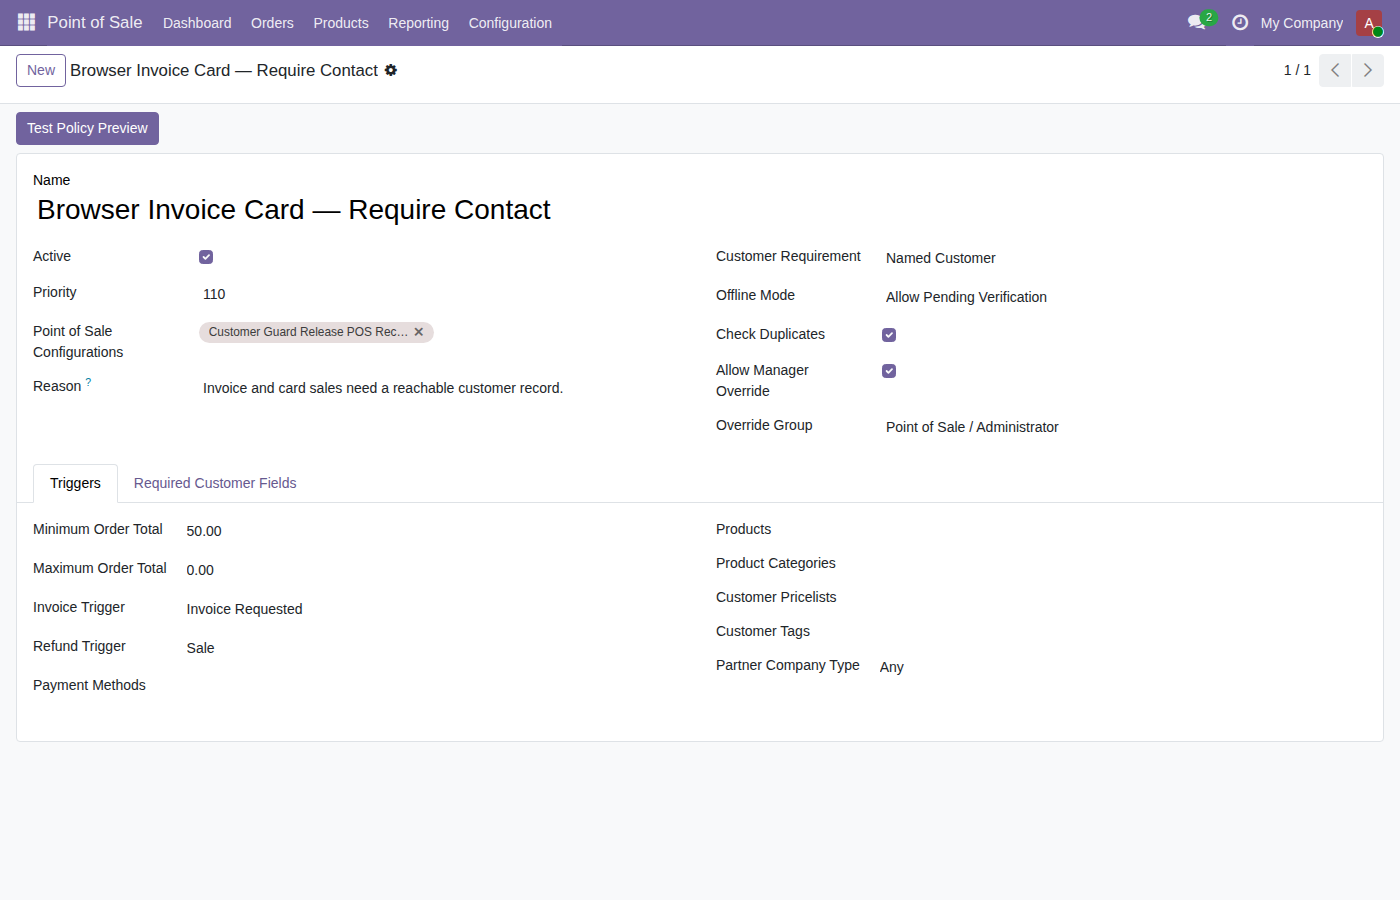Go to the next record arrow
Screen dimensions: 1400x900
click(1368, 70)
